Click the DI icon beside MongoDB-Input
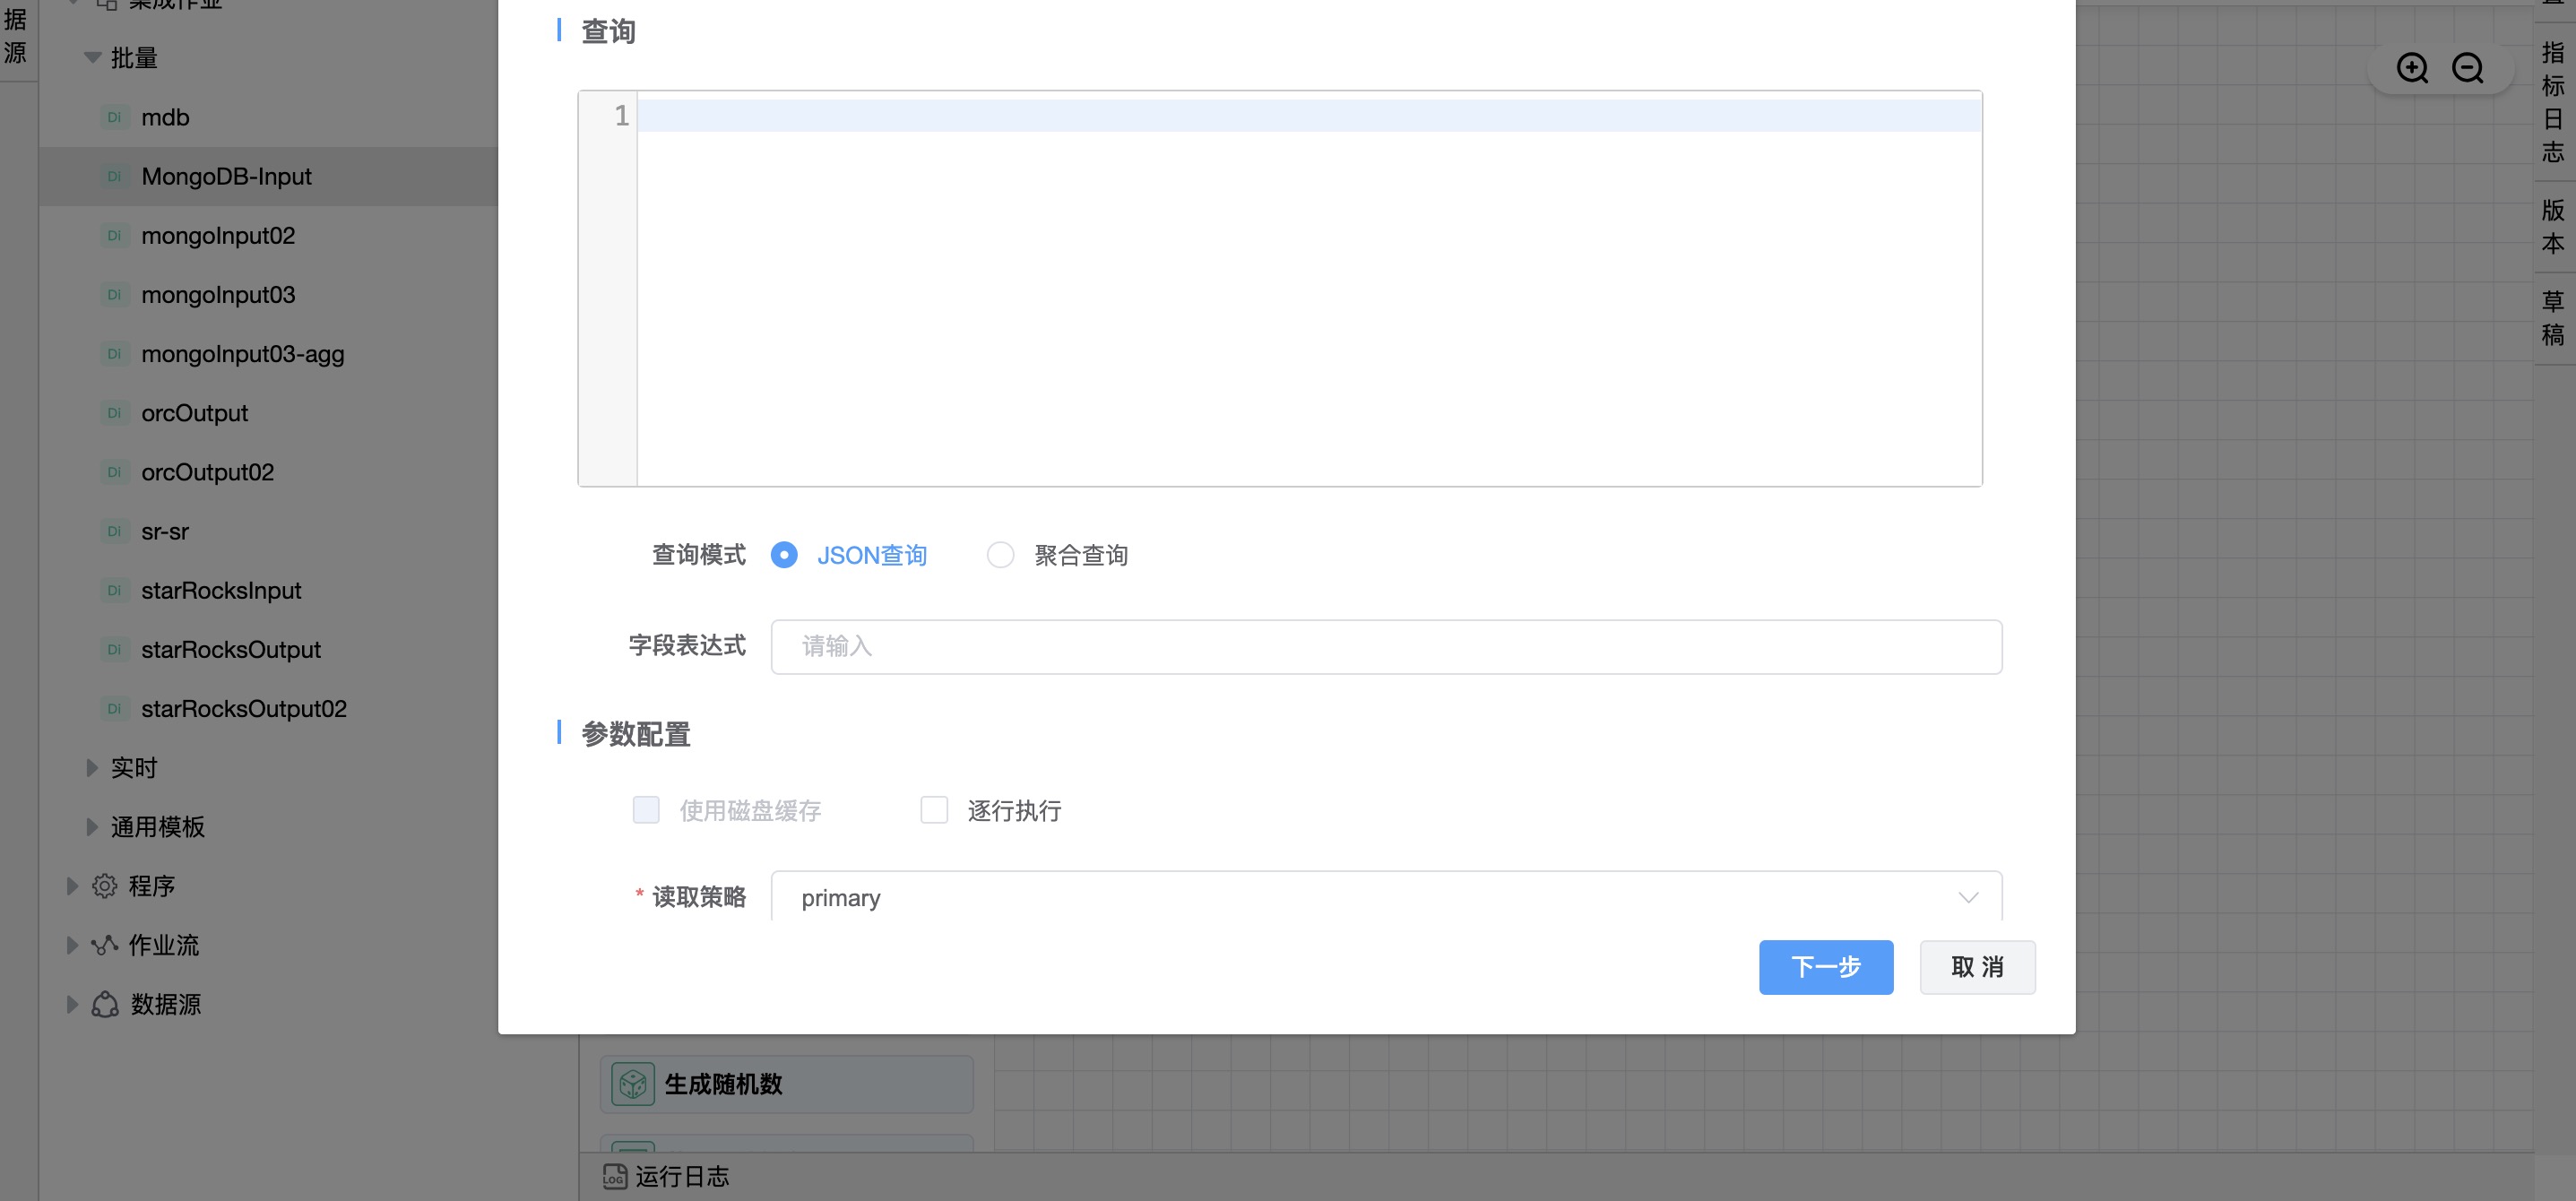Screen dimensions: 2576x1201 tap(114, 177)
